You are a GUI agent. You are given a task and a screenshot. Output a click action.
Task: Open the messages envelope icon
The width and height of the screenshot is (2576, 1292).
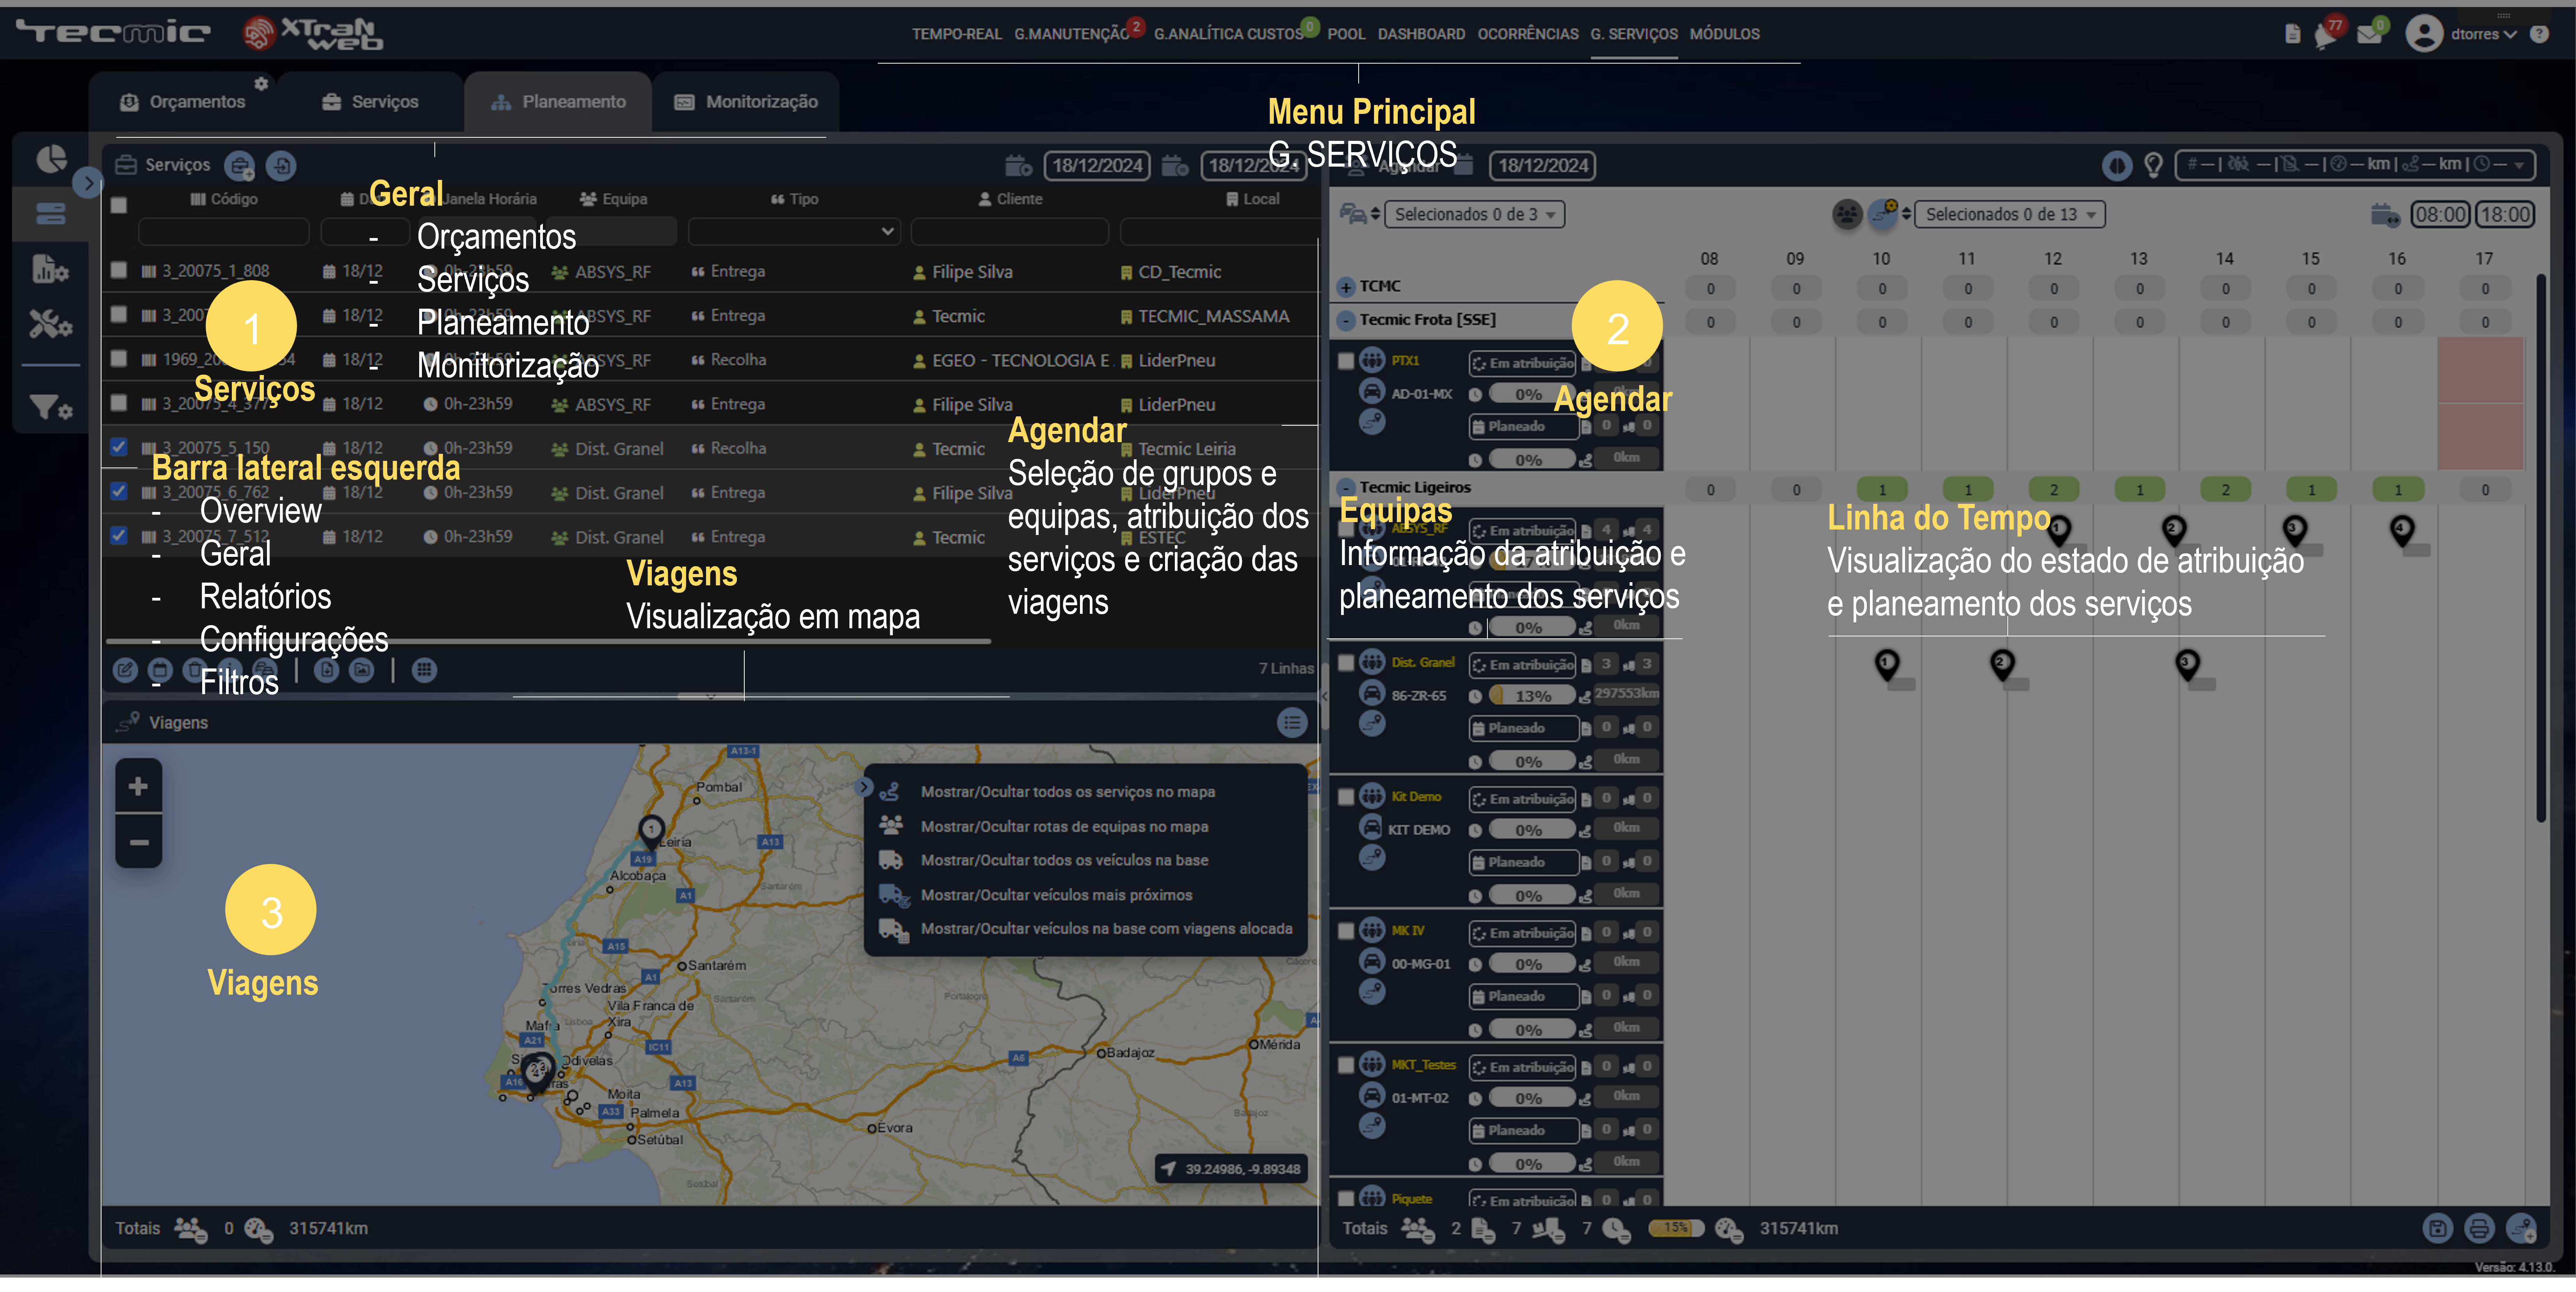[2369, 35]
